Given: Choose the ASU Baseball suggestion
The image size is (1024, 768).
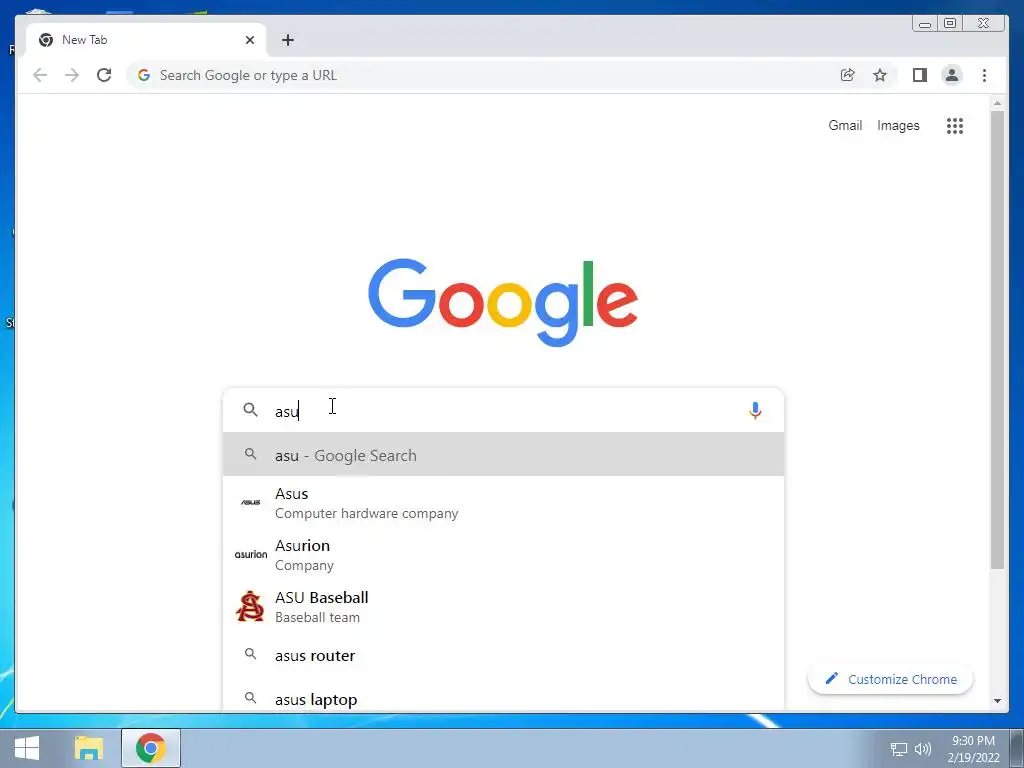Looking at the screenshot, I should tap(504, 607).
